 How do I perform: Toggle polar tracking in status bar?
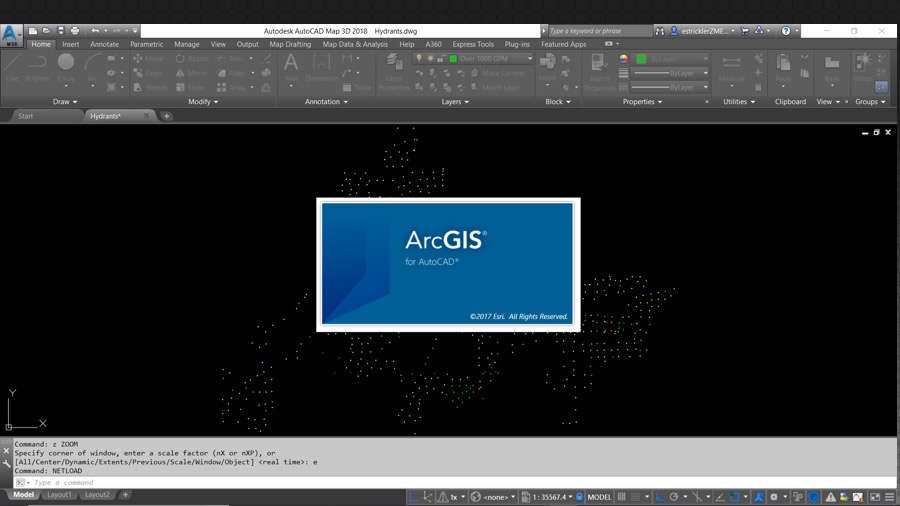674,497
